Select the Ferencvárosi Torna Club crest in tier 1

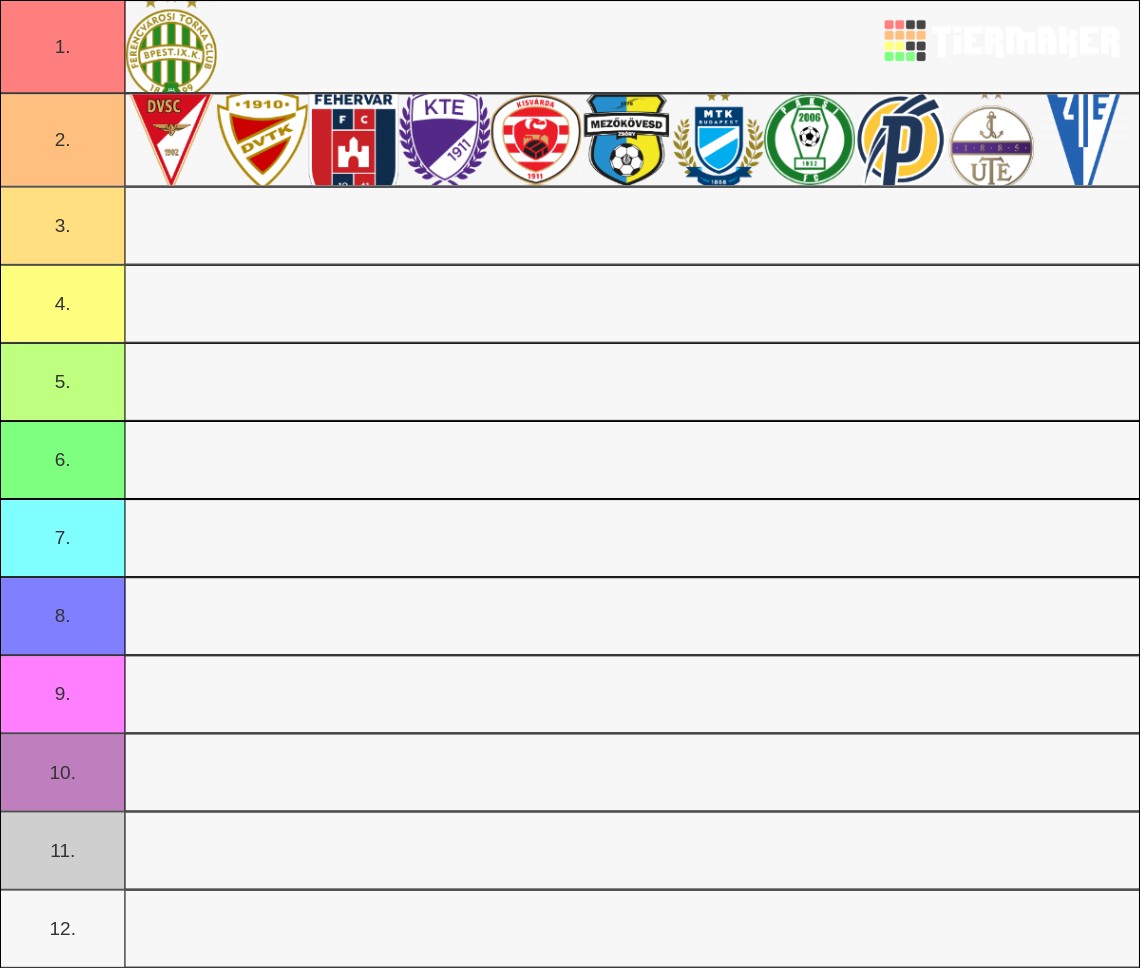pos(170,47)
